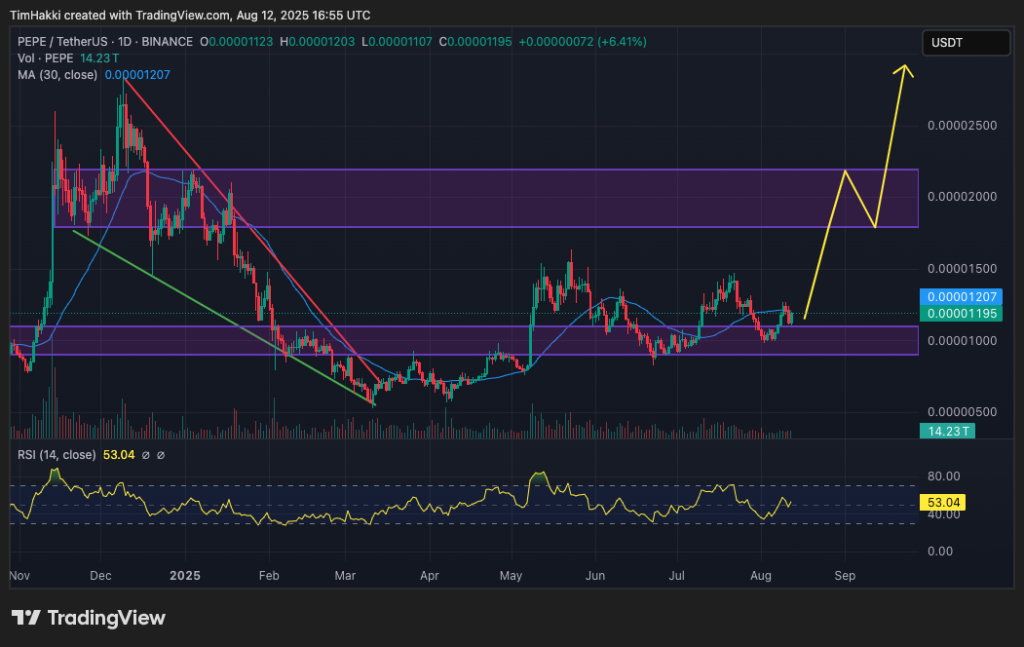The height and width of the screenshot is (647, 1024).
Task: Hide the RSI (14, close) indicator
Action: coord(57,453)
